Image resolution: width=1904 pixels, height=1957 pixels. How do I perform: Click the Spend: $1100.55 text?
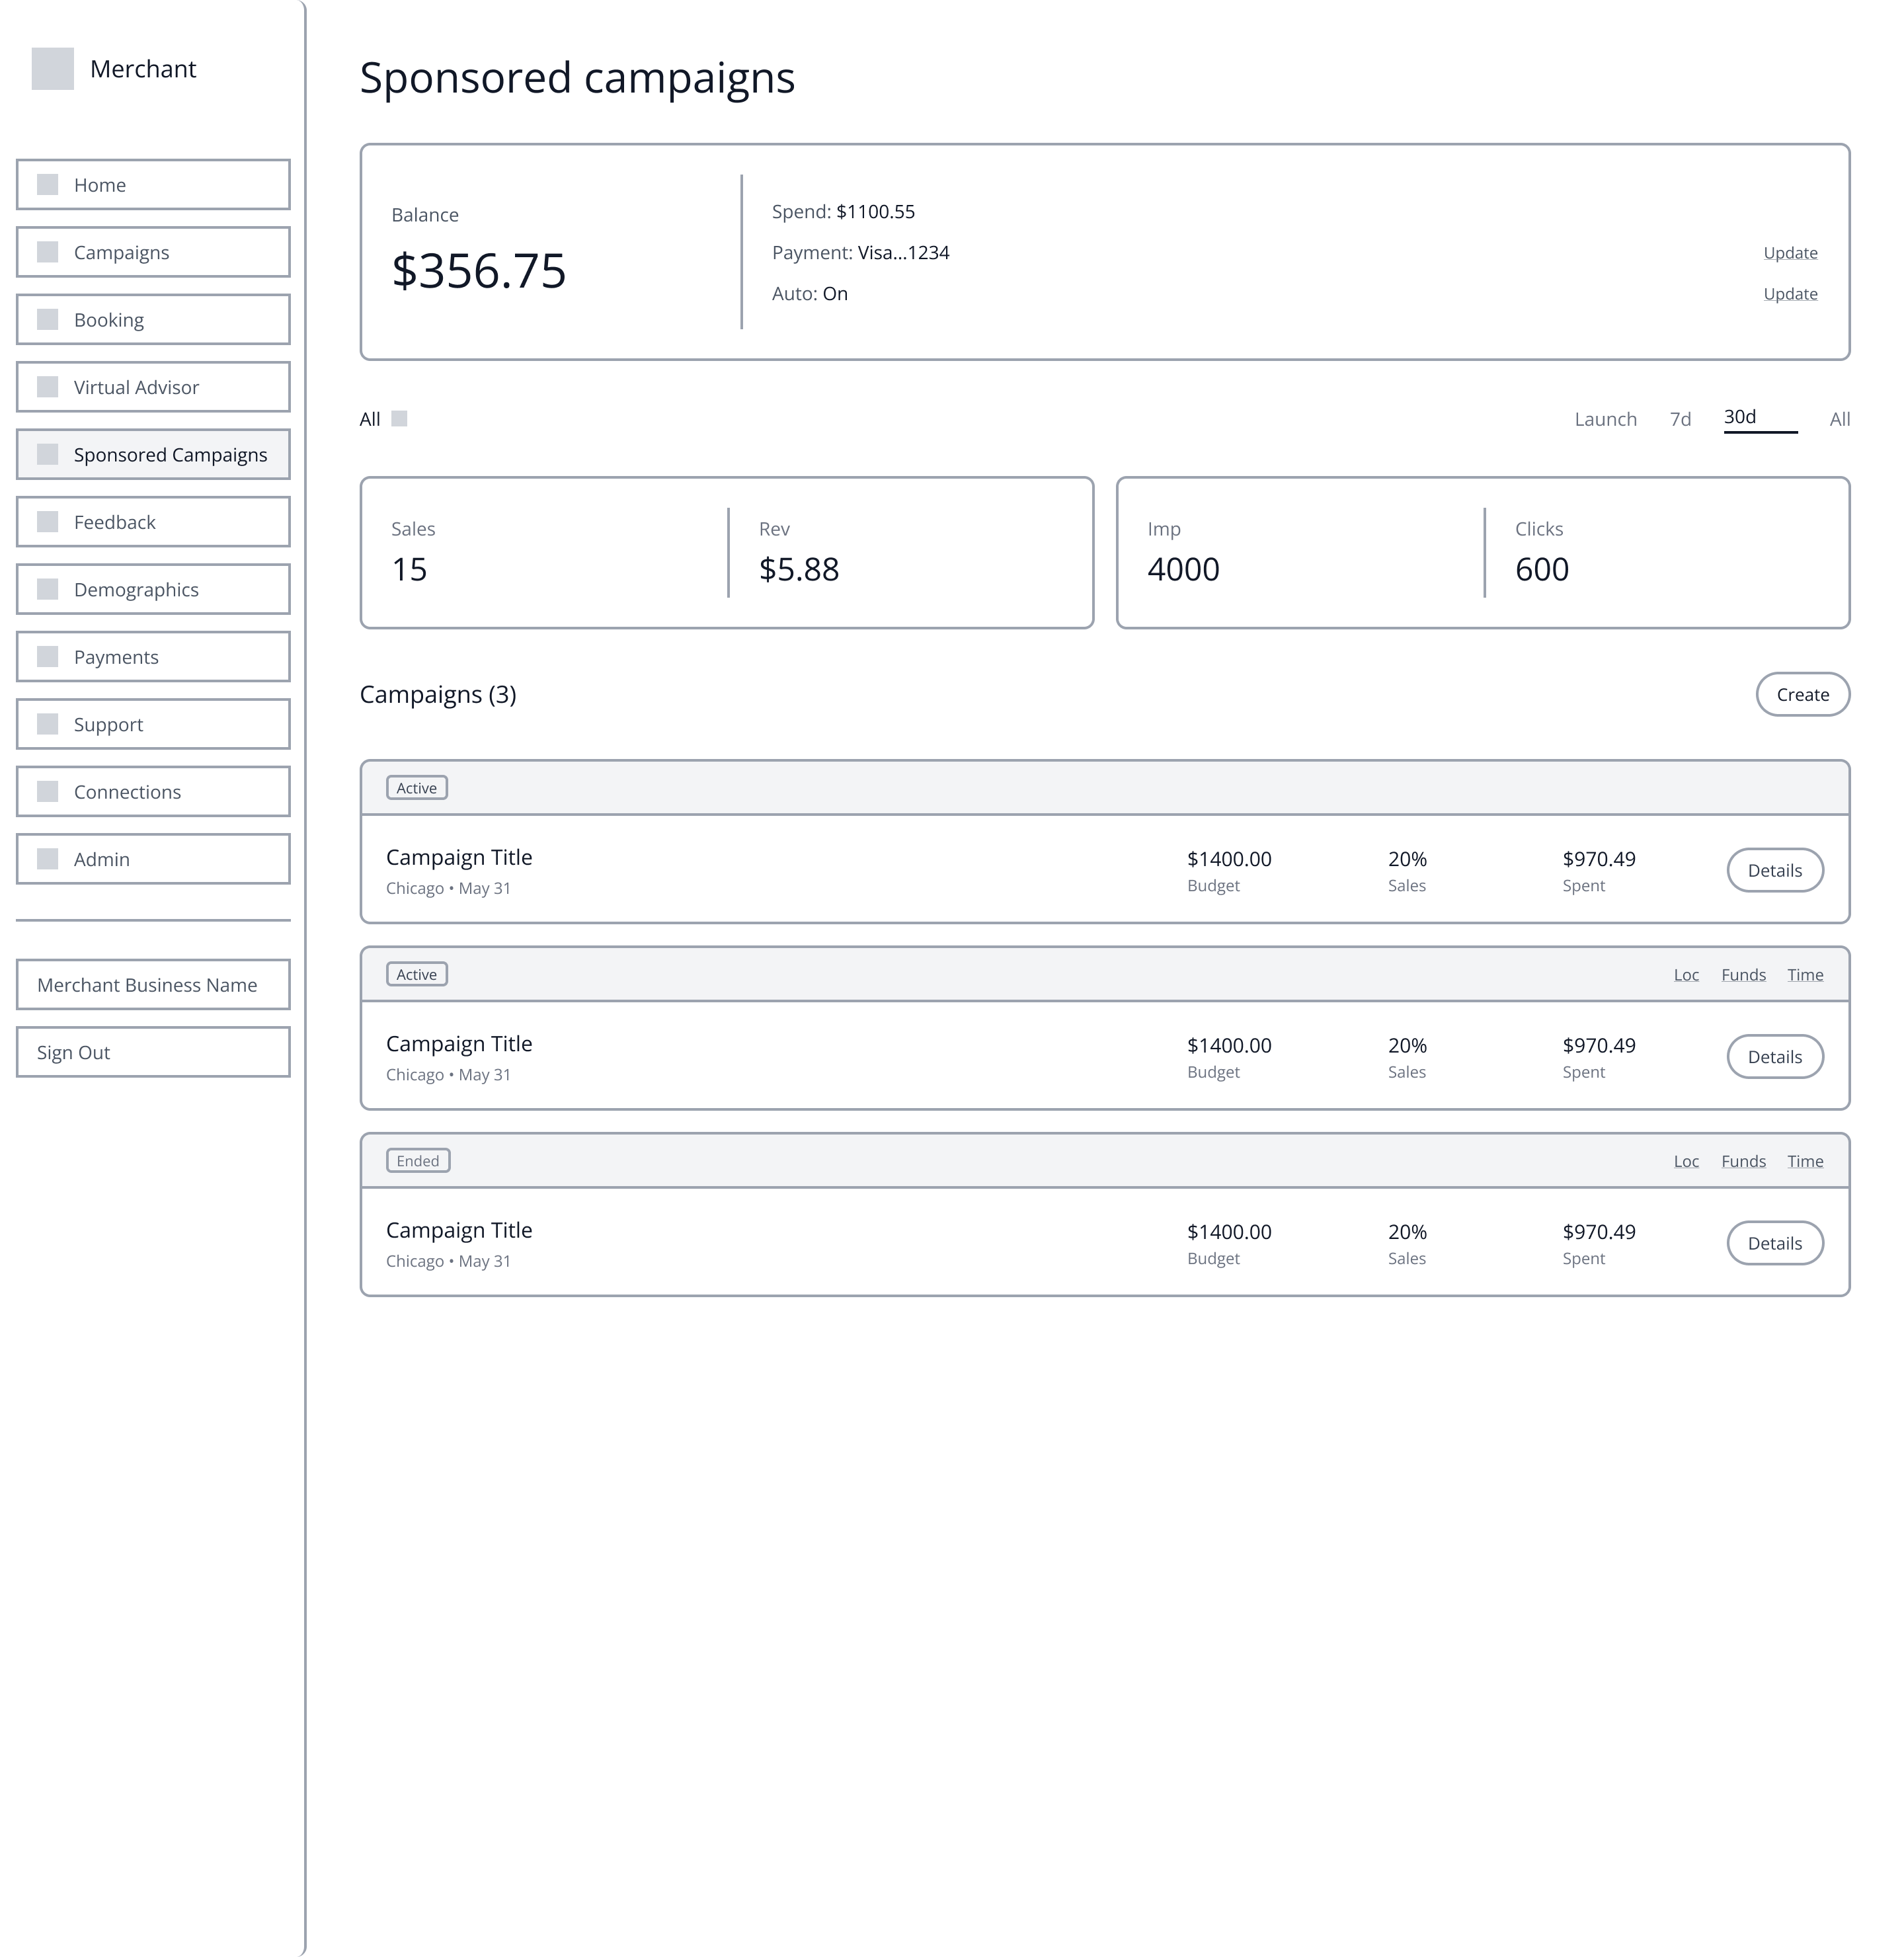tap(843, 212)
